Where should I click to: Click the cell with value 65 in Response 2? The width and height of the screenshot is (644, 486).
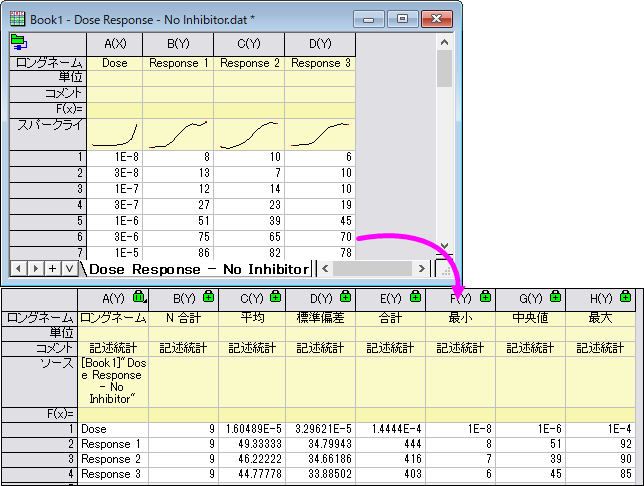point(249,237)
